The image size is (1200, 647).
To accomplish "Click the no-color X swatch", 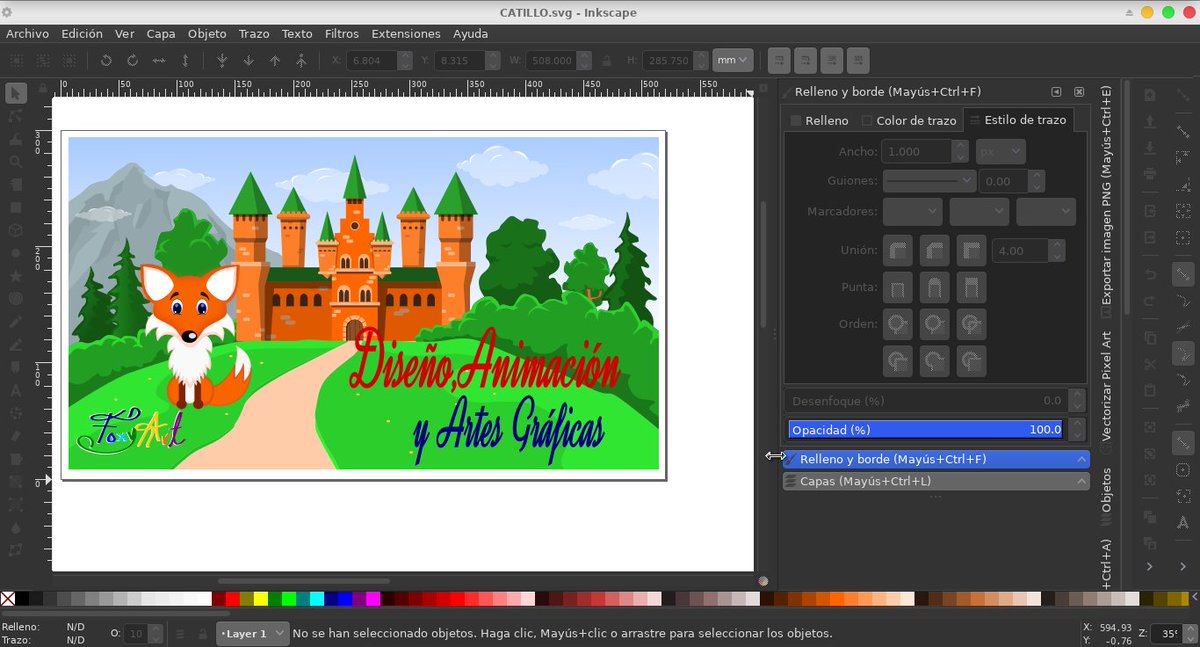I will [x=8, y=599].
